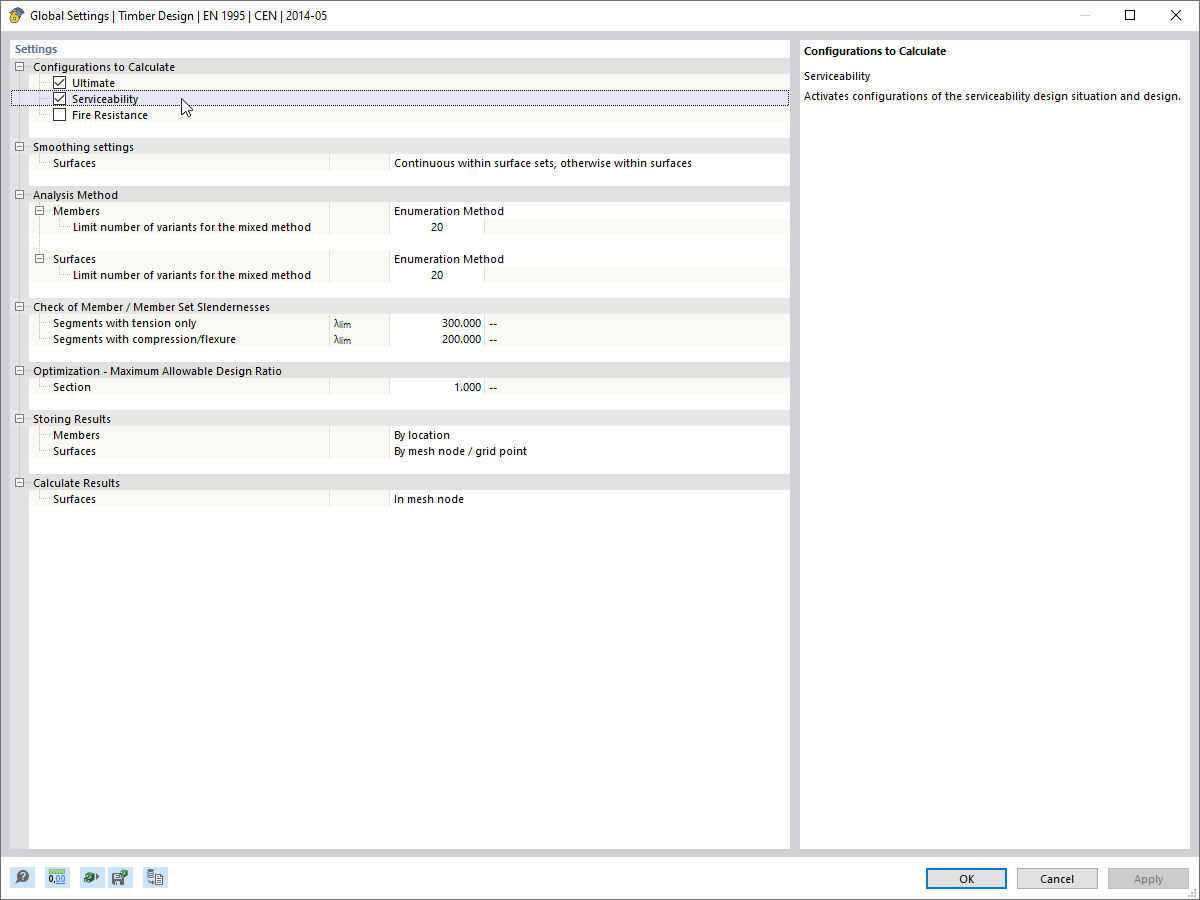The image size is (1200, 900).
Task: Maximize the Global Settings window
Action: pyautogui.click(x=1130, y=15)
